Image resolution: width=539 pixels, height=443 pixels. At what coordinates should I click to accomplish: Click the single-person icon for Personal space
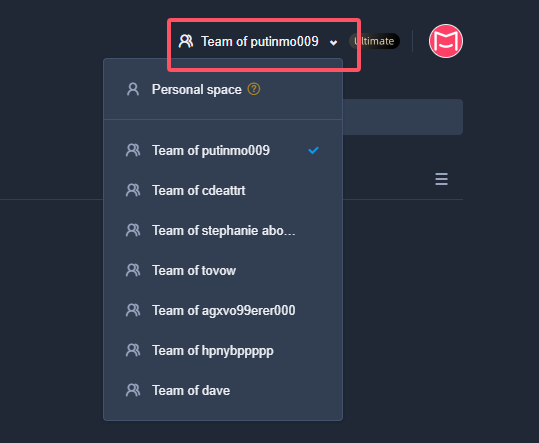[x=133, y=89]
